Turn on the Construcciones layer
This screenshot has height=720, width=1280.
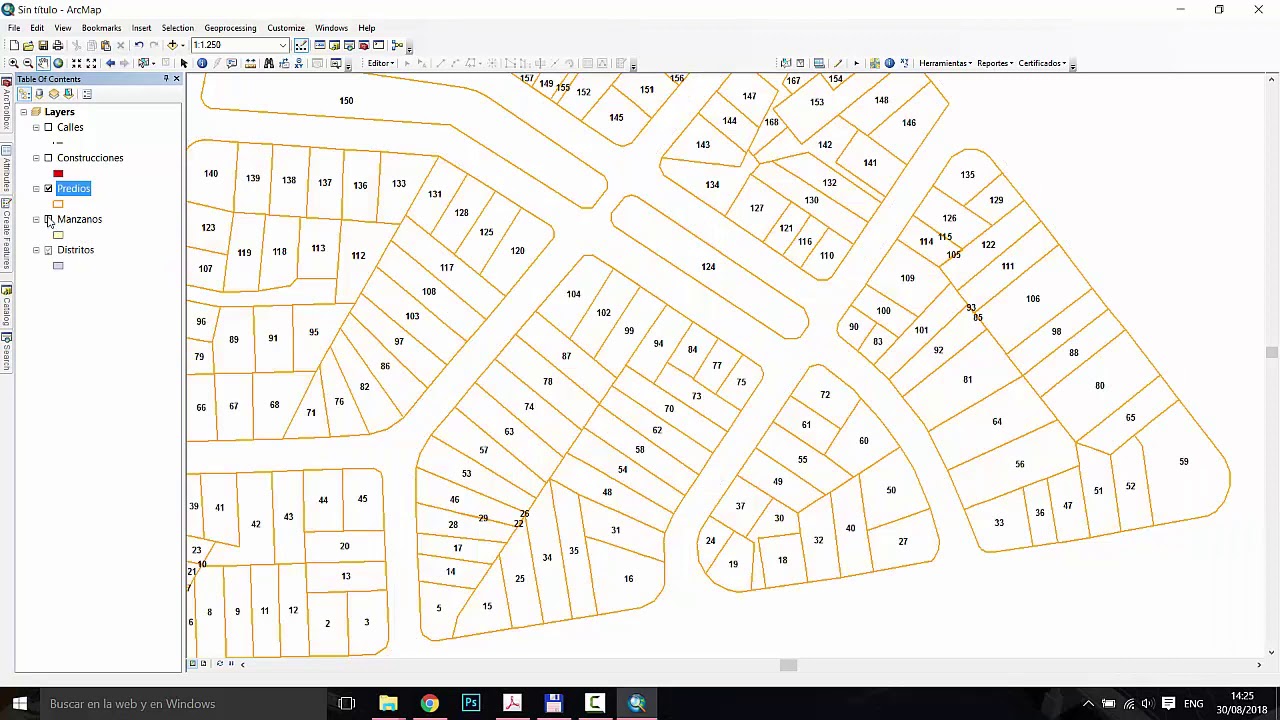[x=48, y=158]
